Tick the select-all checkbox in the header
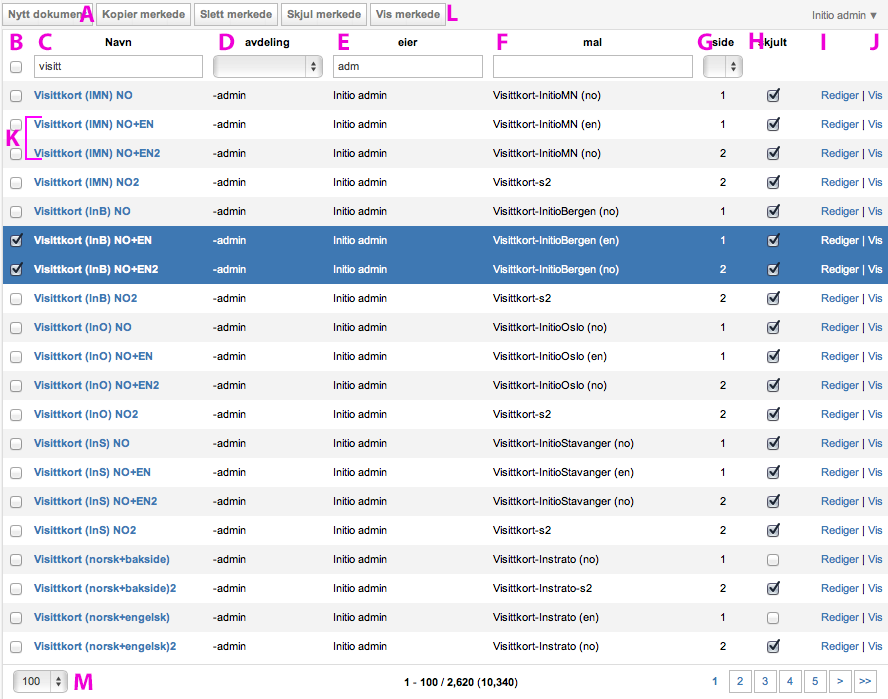Image resolution: width=888 pixels, height=699 pixels. 16,67
